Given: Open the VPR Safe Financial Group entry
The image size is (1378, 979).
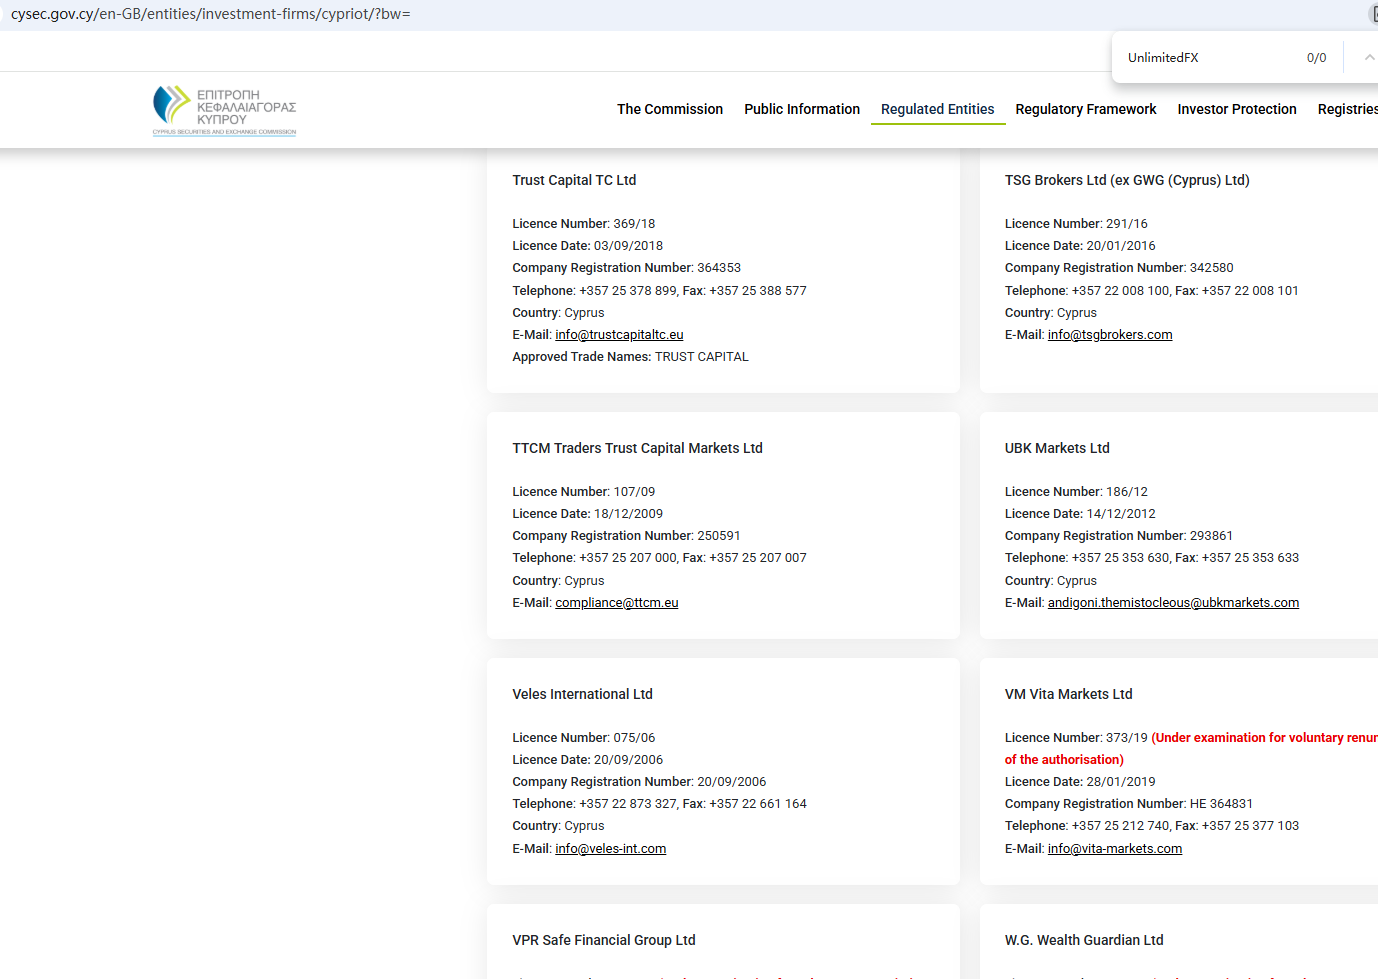Looking at the screenshot, I should (603, 940).
